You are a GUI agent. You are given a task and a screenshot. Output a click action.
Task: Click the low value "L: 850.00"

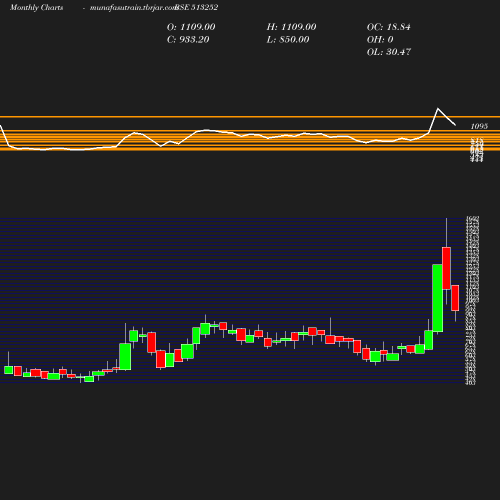tap(288, 39)
